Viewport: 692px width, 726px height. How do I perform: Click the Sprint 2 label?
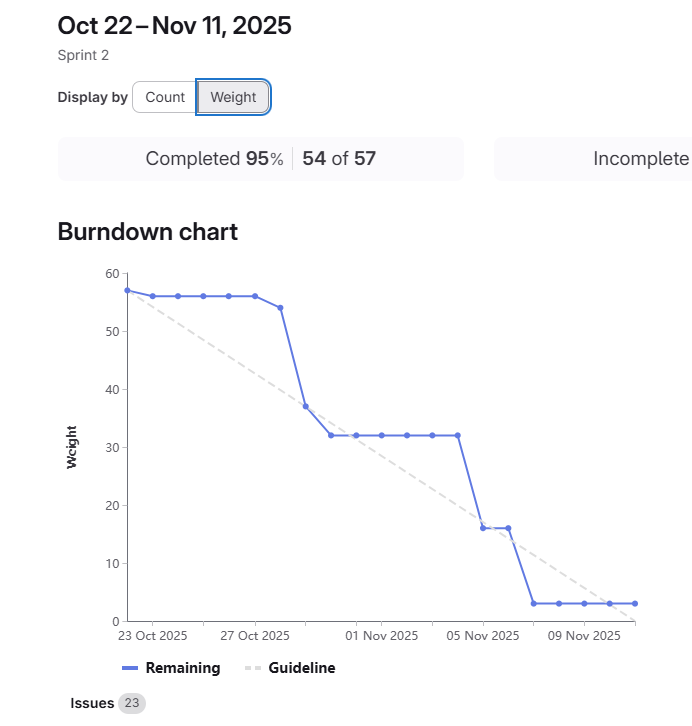84,55
